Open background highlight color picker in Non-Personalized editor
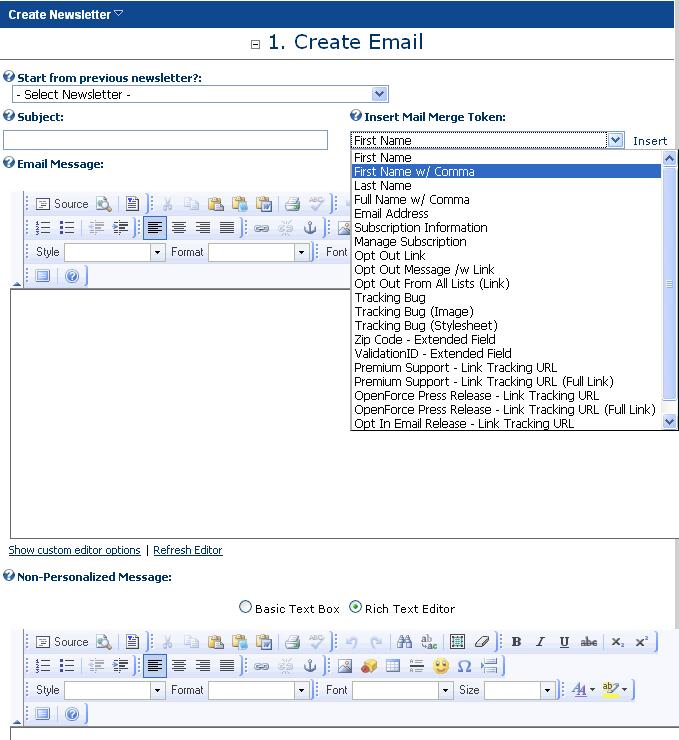679x740 pixels. 614,690
